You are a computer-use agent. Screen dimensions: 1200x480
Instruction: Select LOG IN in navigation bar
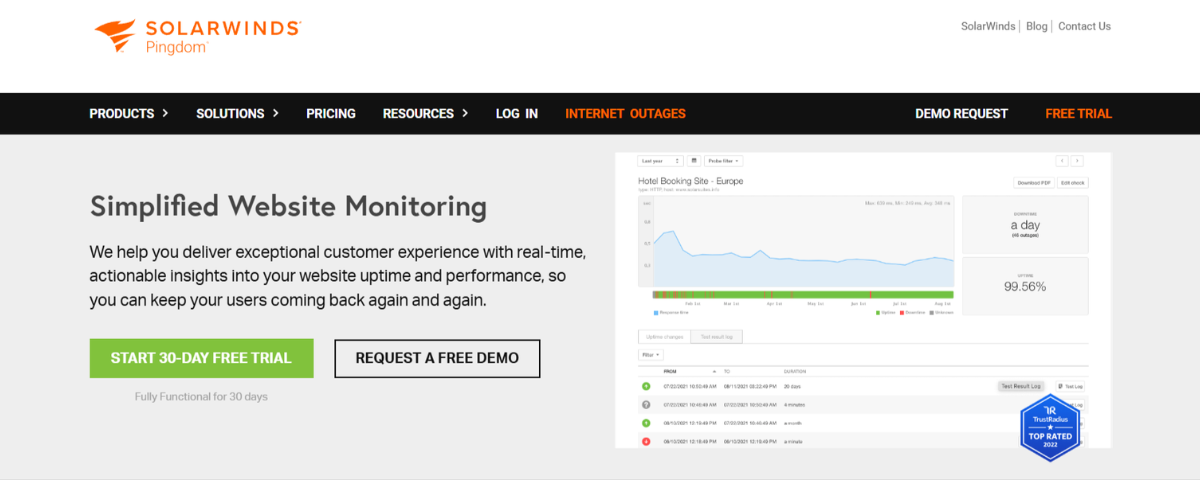click(x=517, y=114)
